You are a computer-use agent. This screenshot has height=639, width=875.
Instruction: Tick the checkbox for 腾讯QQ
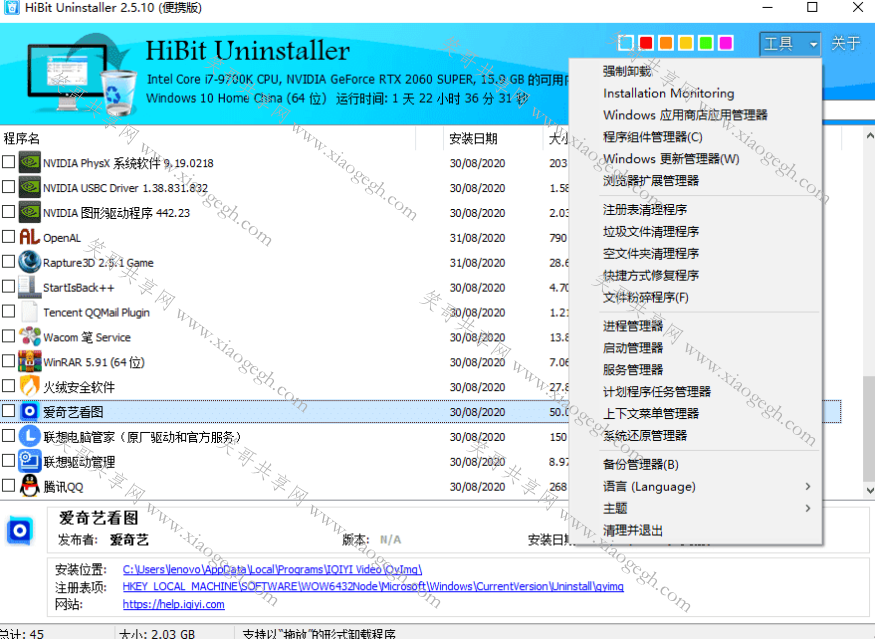[8, 486]
